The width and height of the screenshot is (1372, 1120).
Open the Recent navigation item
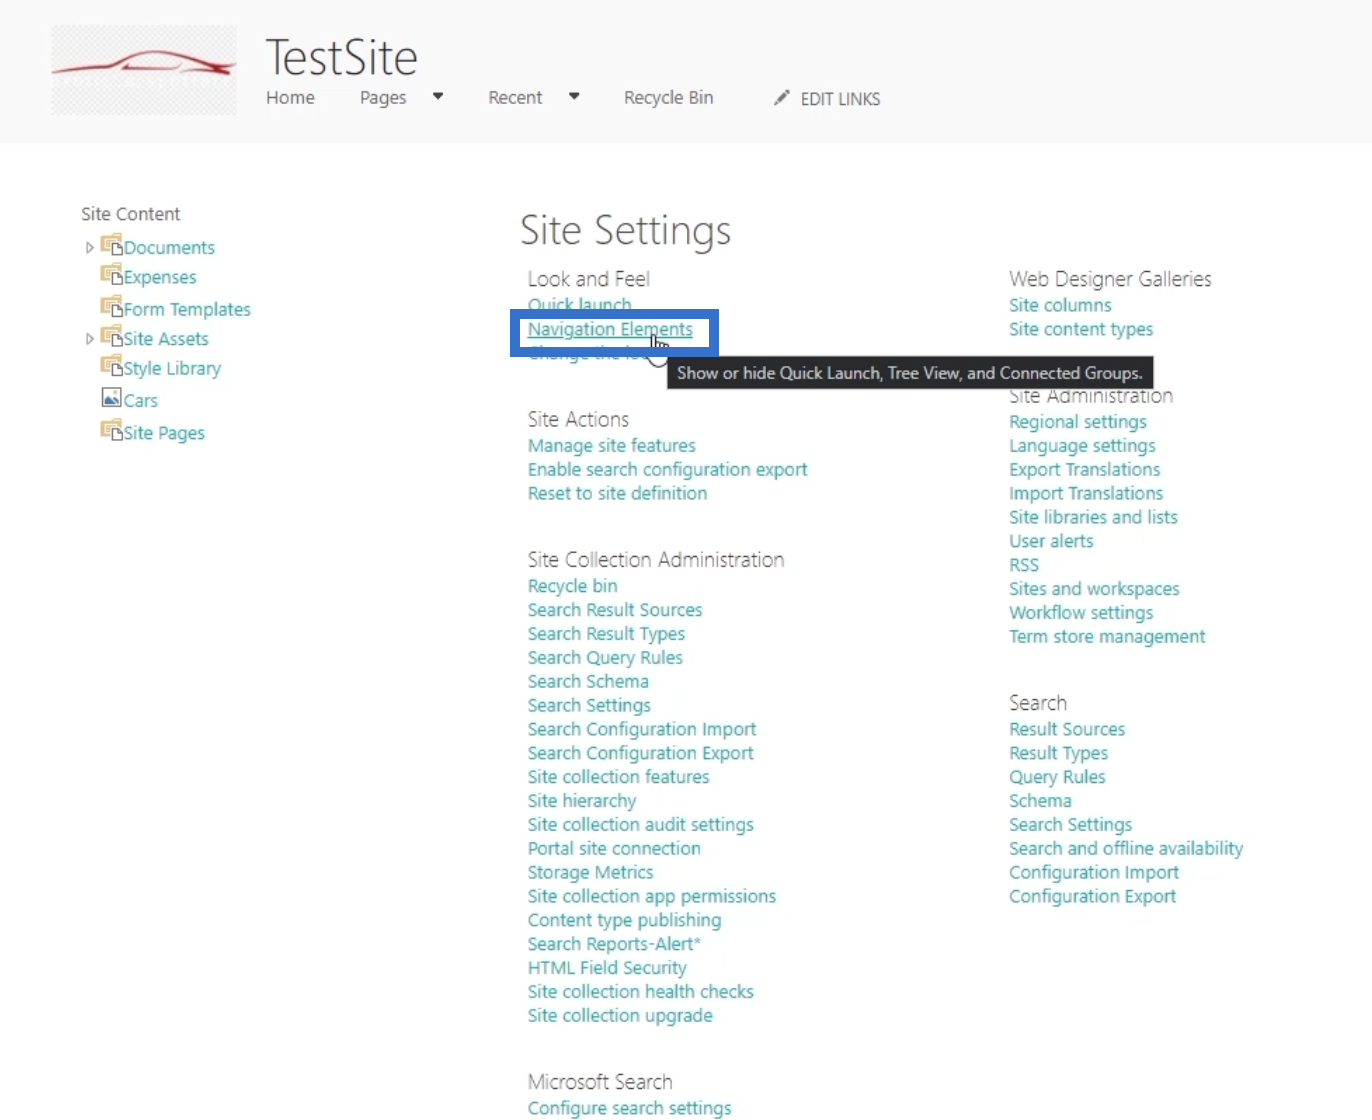point(515,97)
